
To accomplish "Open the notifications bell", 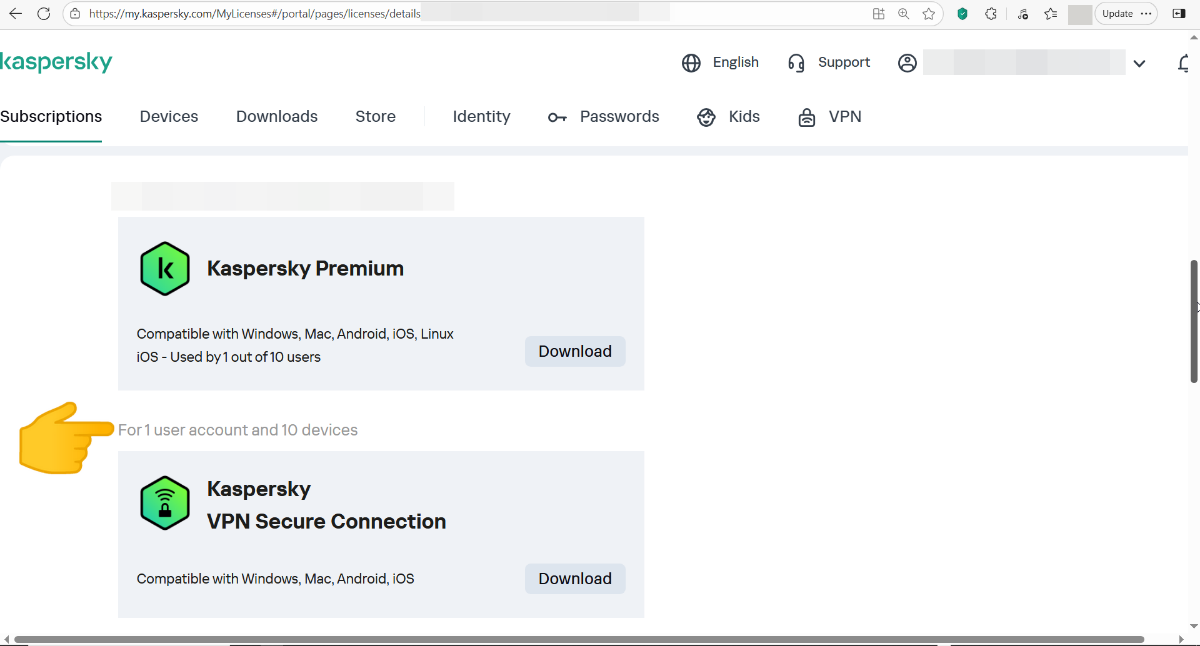I will (1186, 63).
